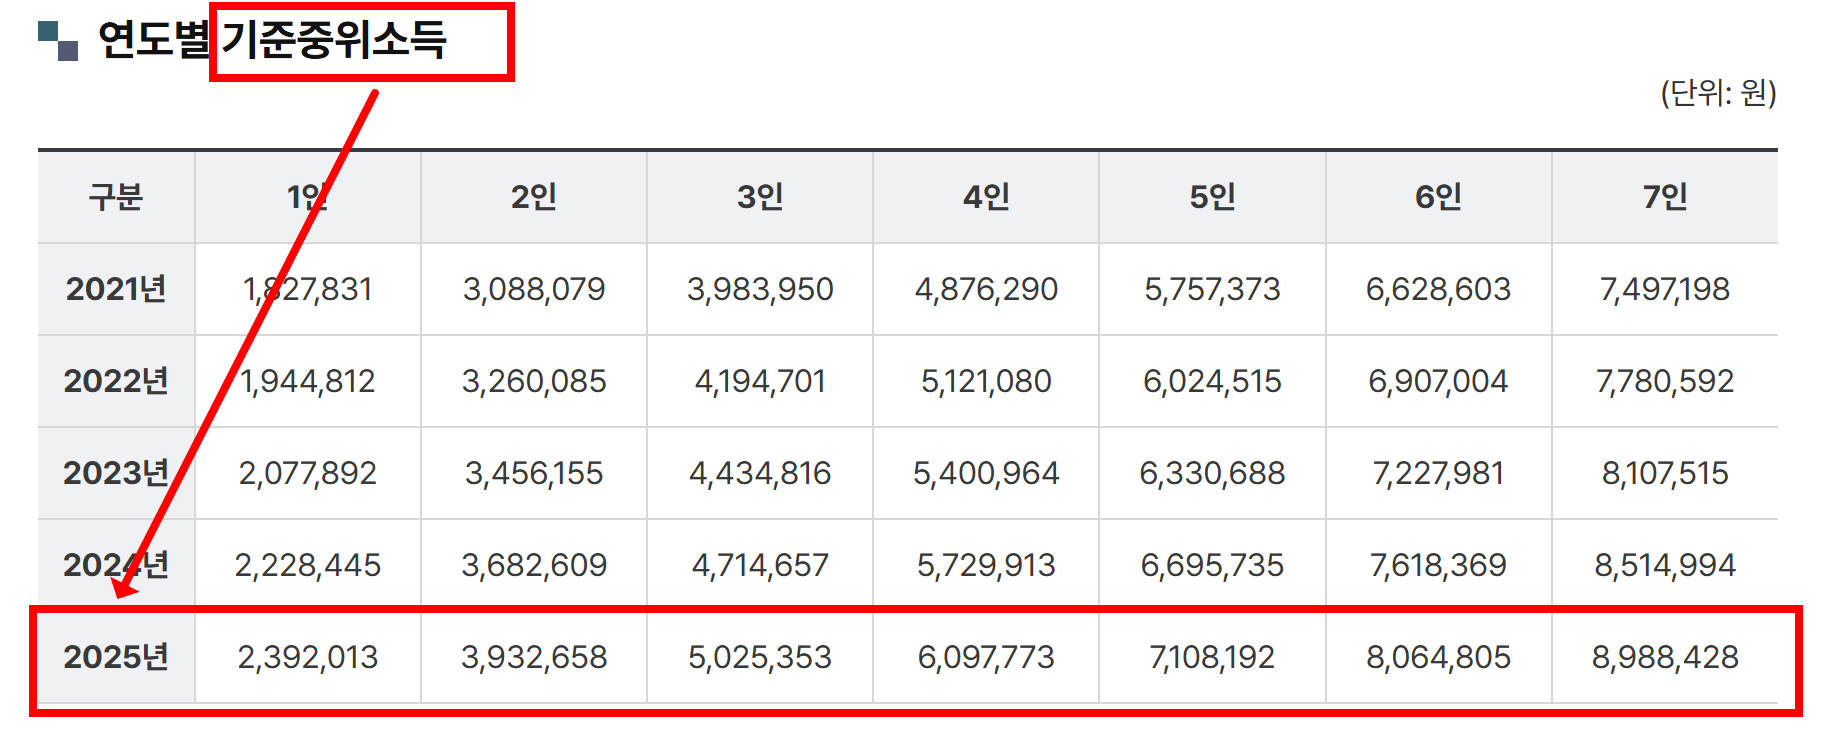Click the value 4,876,290
This screenshot has height=732, width=1845.
click(986, 289)
